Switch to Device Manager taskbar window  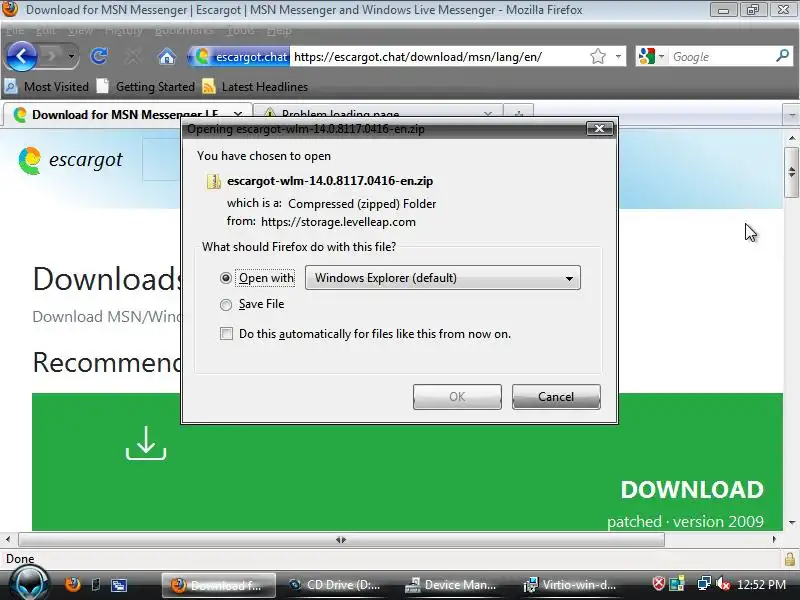451,585
